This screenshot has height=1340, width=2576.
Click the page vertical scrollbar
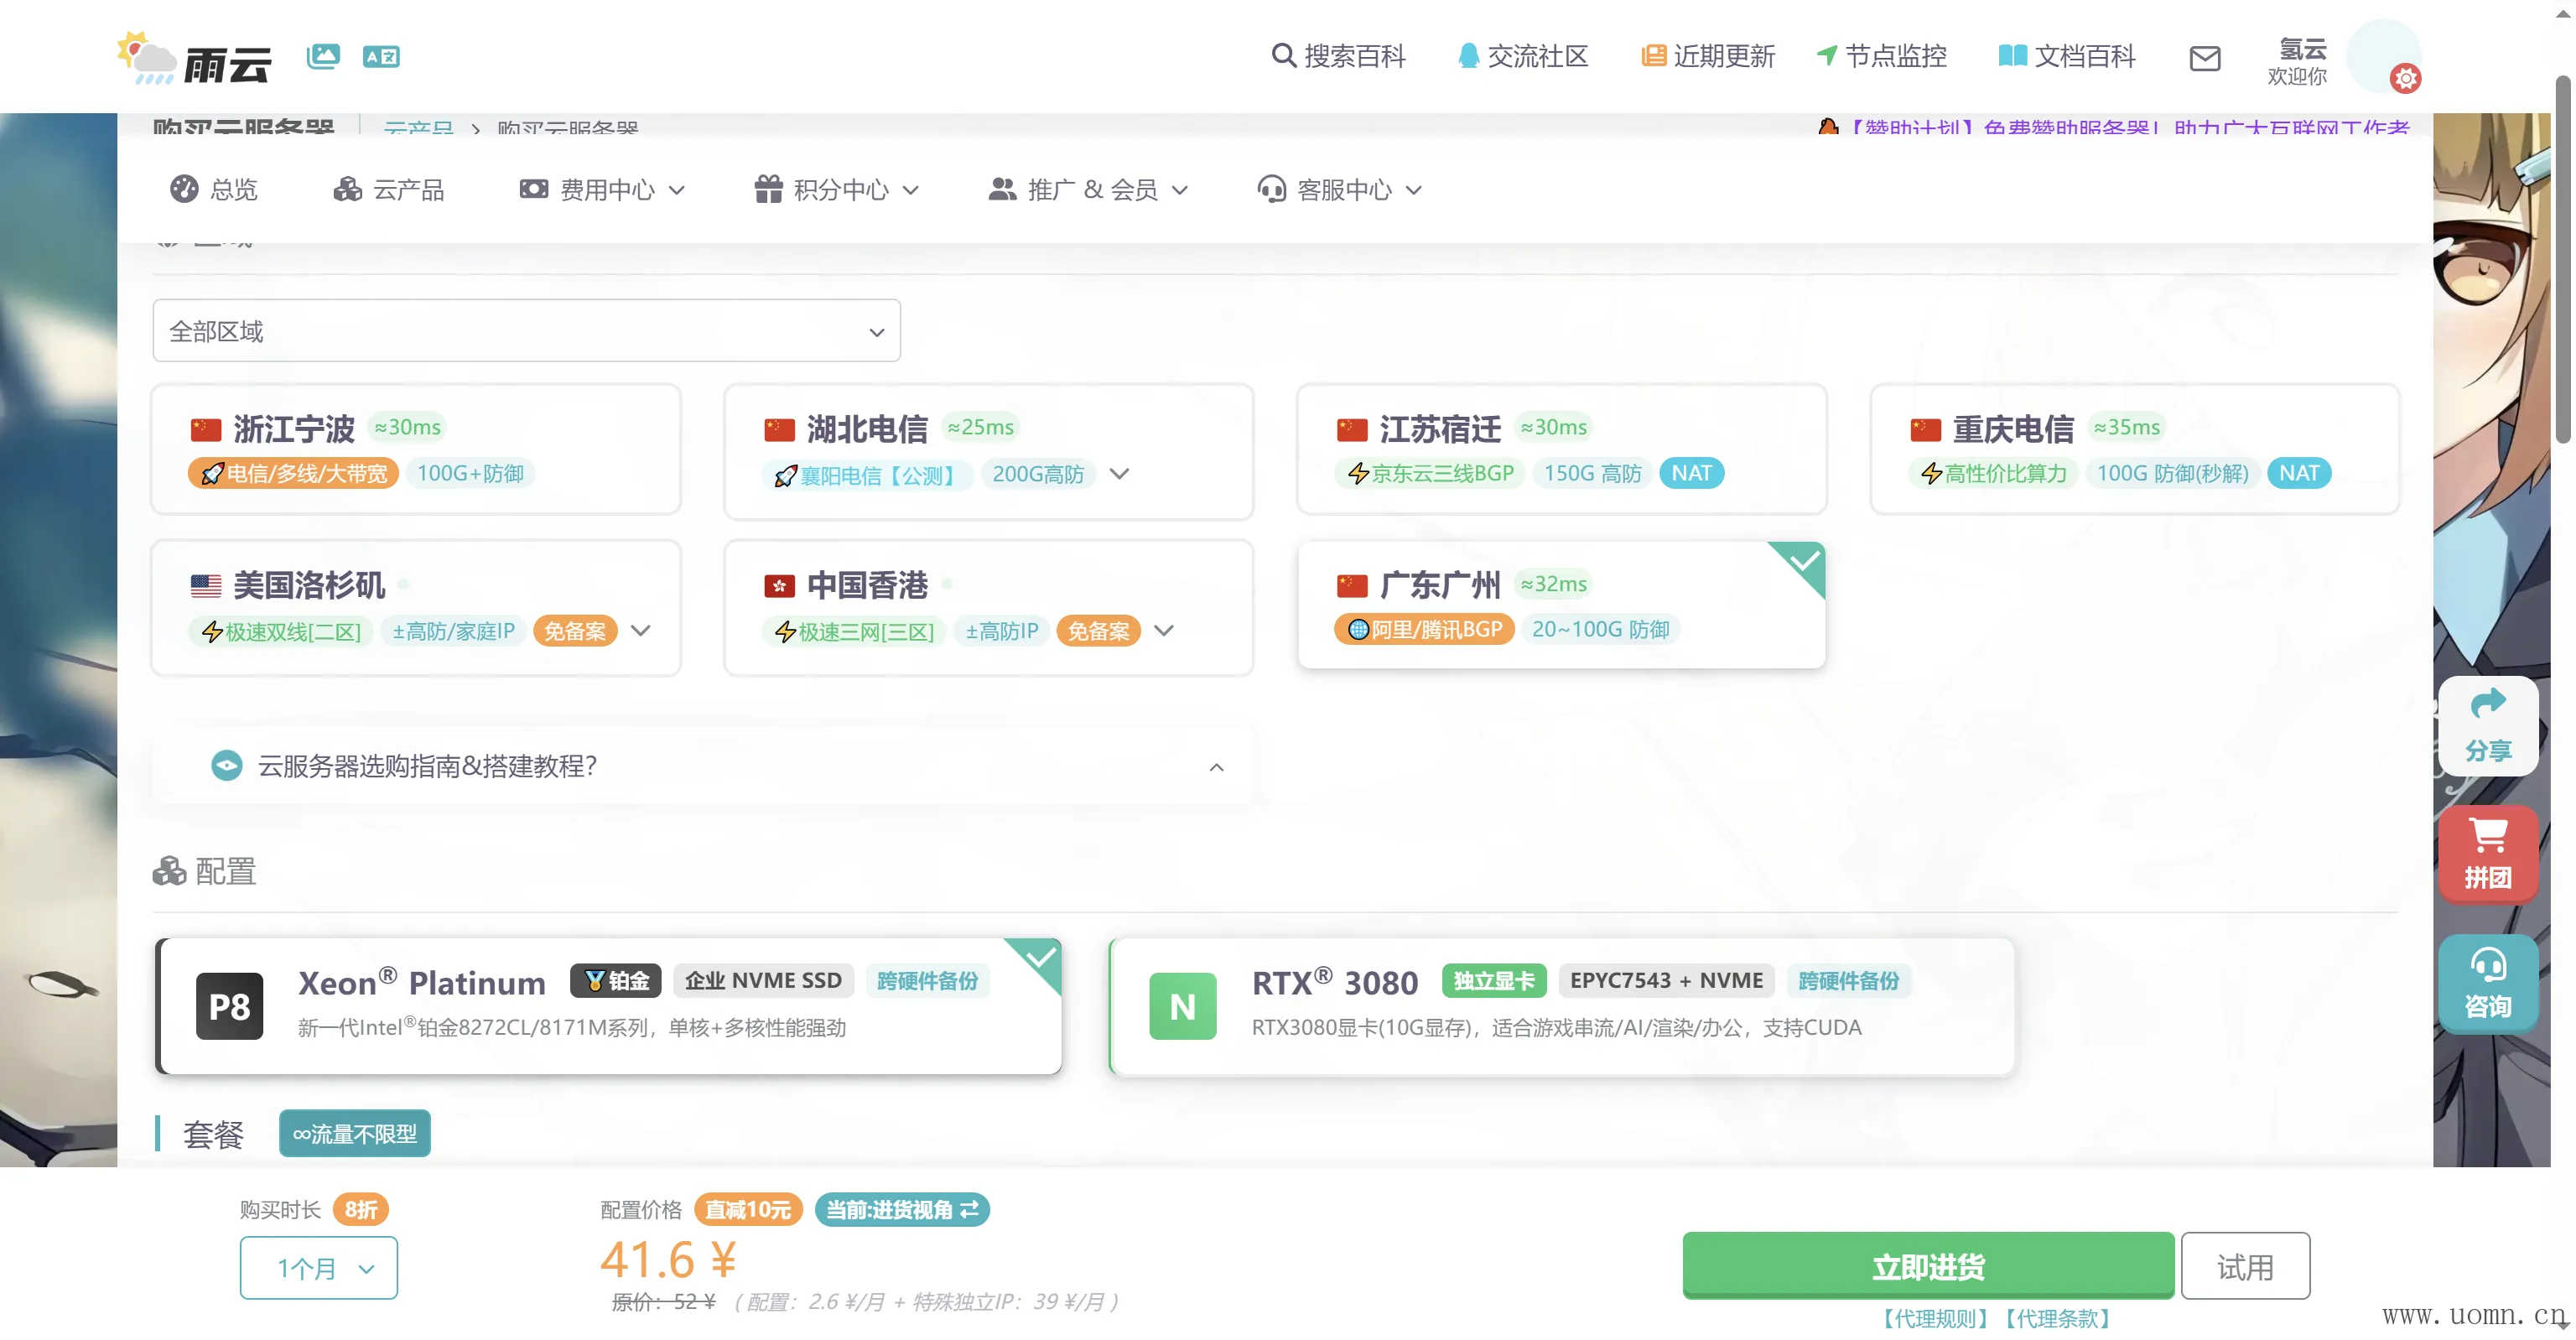point(2563,260)
